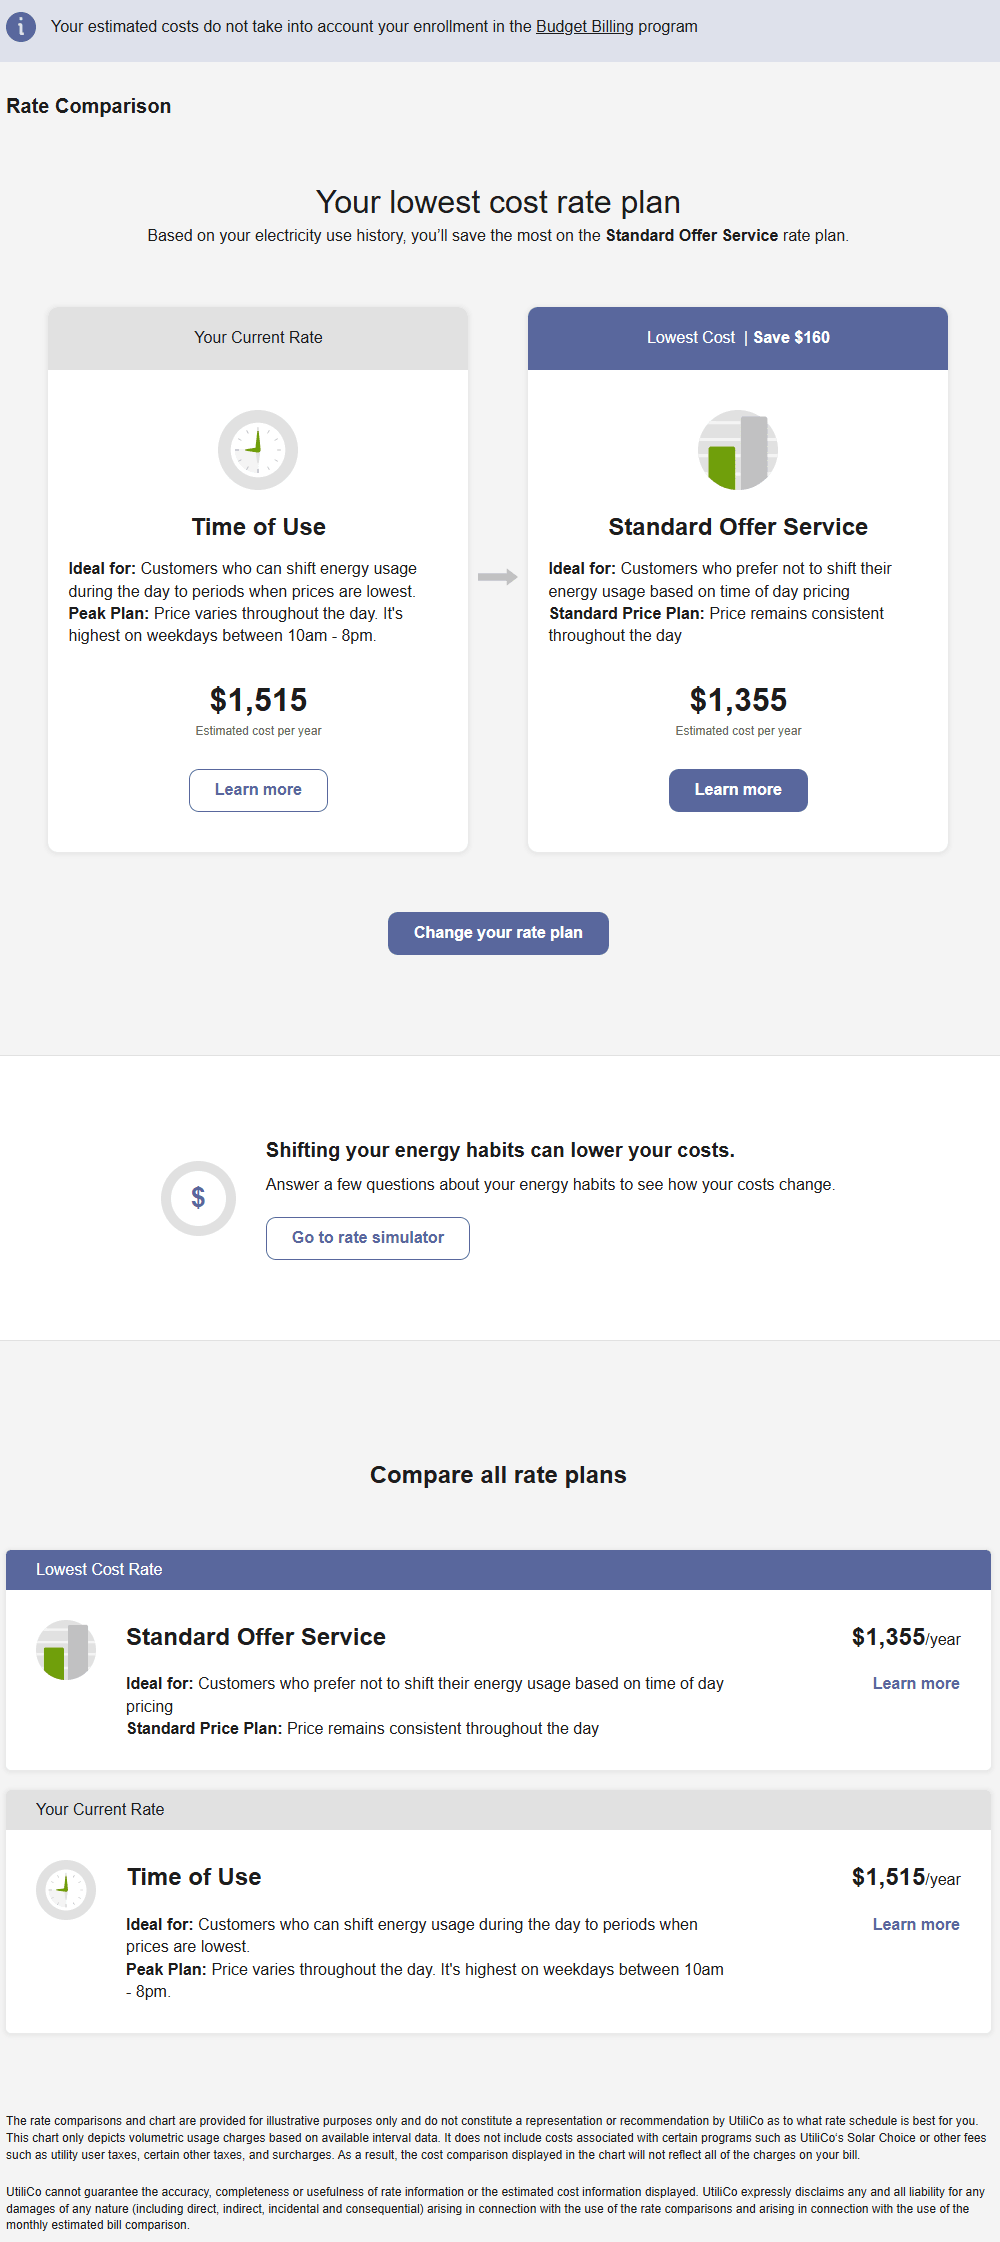Select the dollar sign icon near rate simulator text

(x=198, y=1197)
